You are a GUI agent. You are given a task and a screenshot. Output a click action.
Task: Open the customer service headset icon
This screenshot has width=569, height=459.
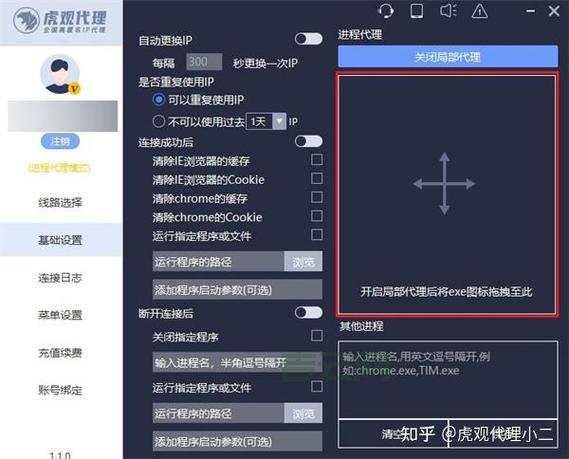click(x=385, y=11)
